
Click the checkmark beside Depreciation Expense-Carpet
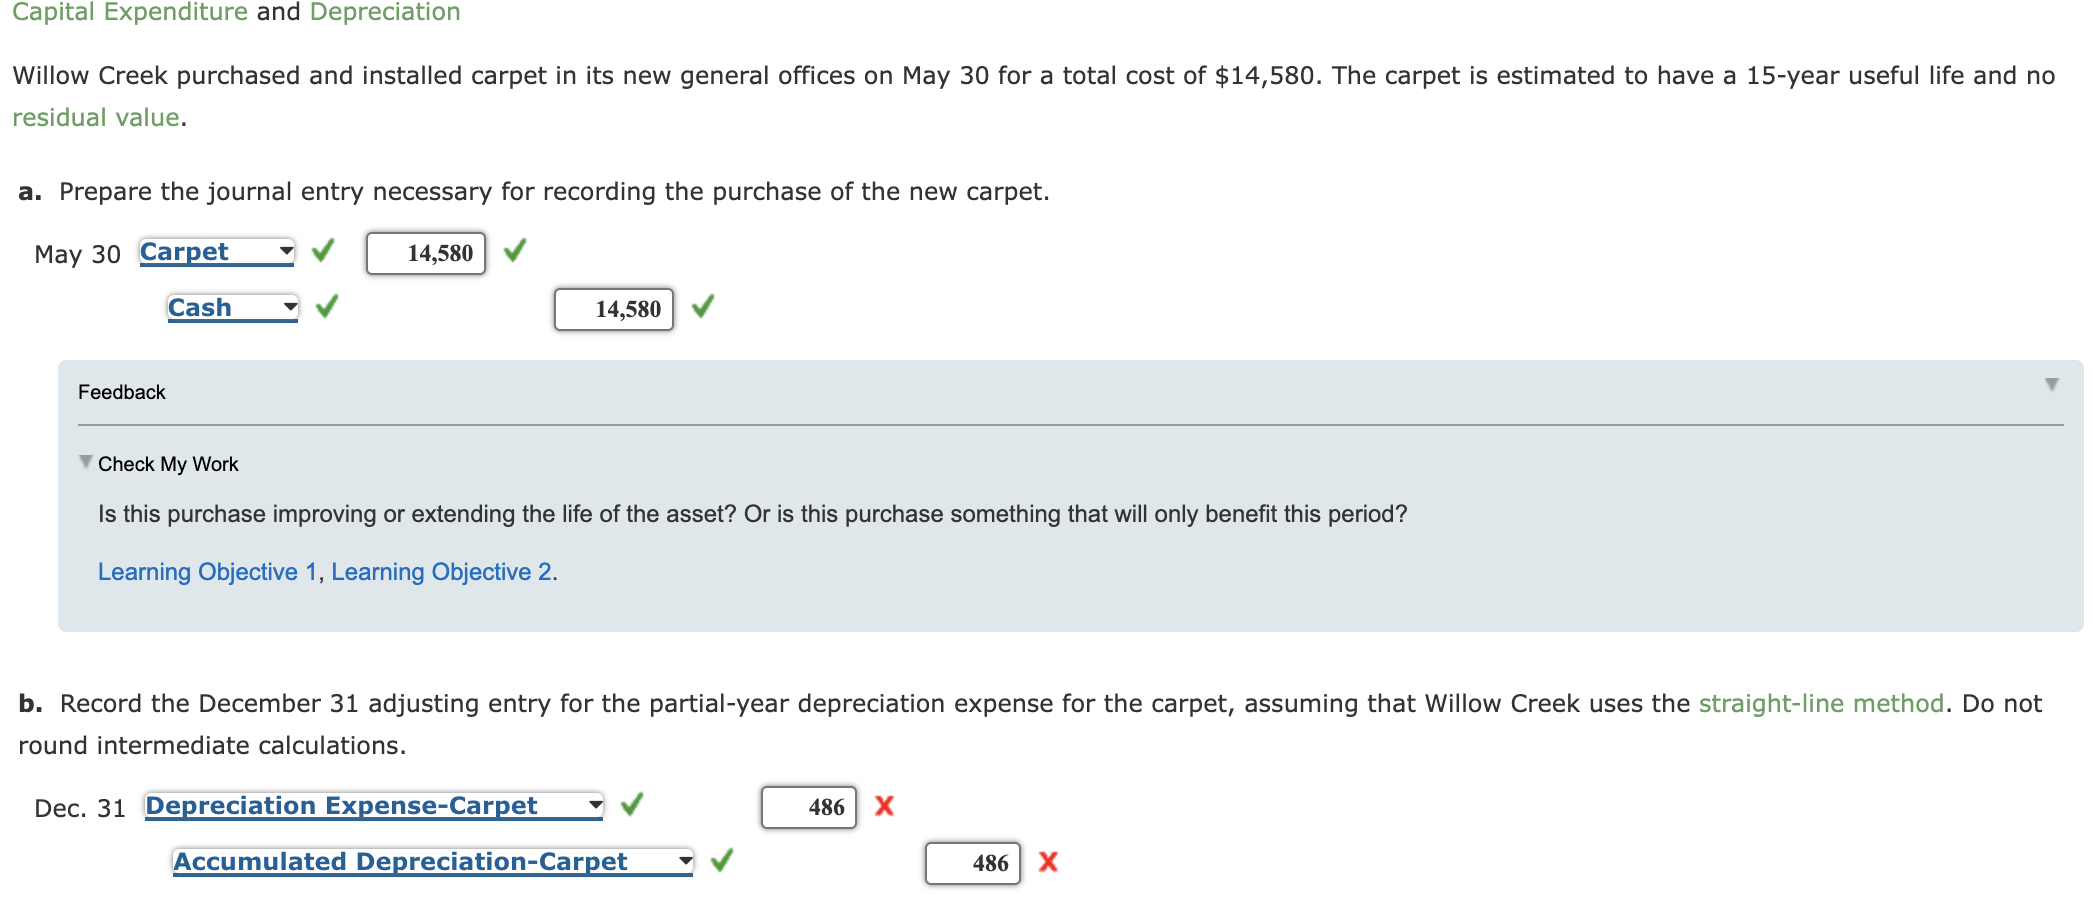click(x=632, y=804)
